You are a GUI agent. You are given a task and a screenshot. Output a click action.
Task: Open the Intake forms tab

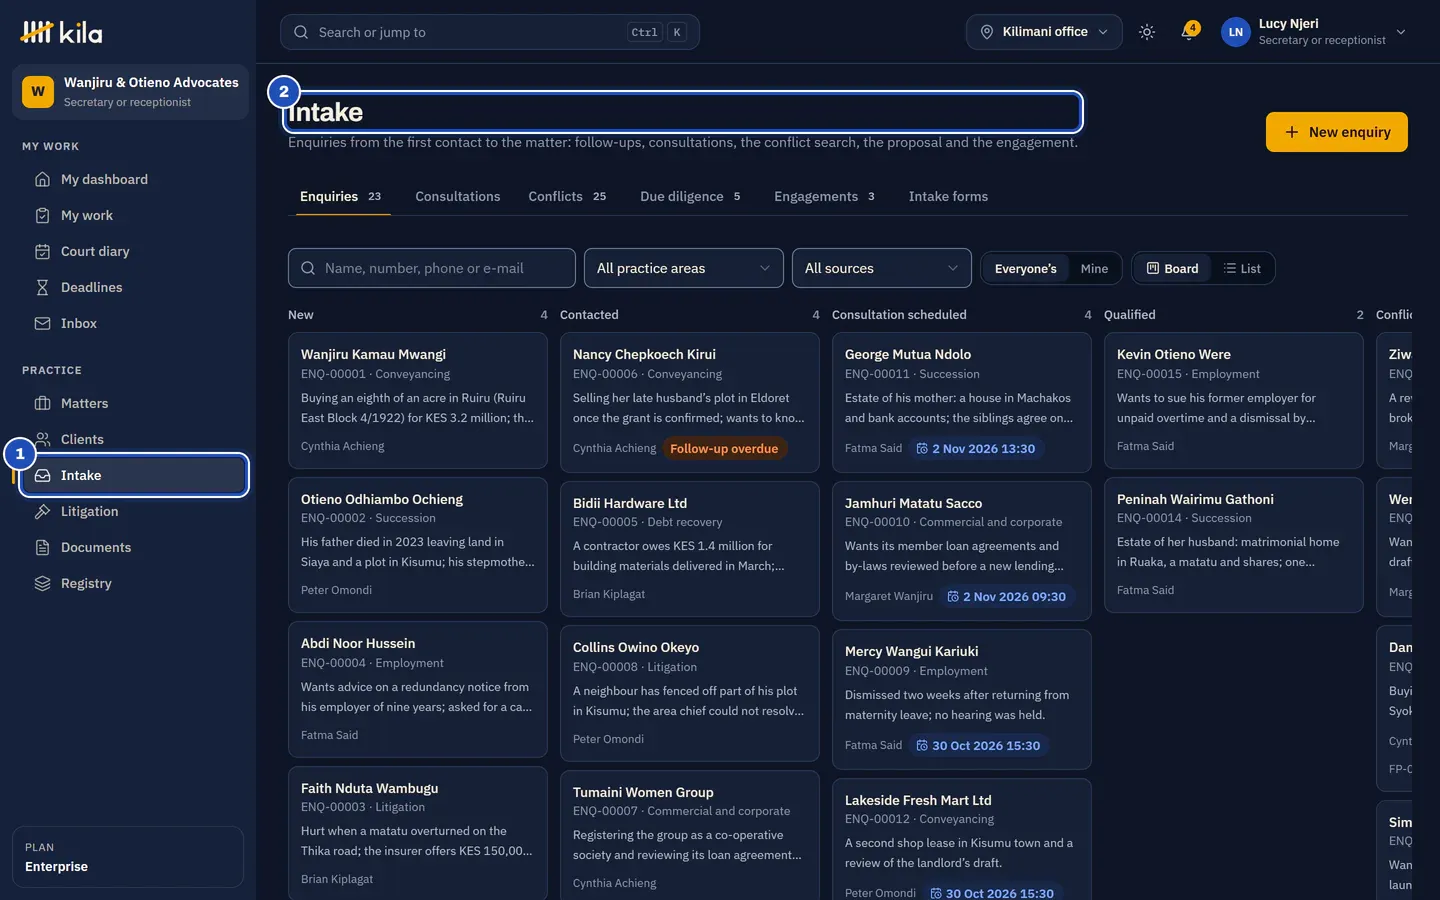(948, 196)
